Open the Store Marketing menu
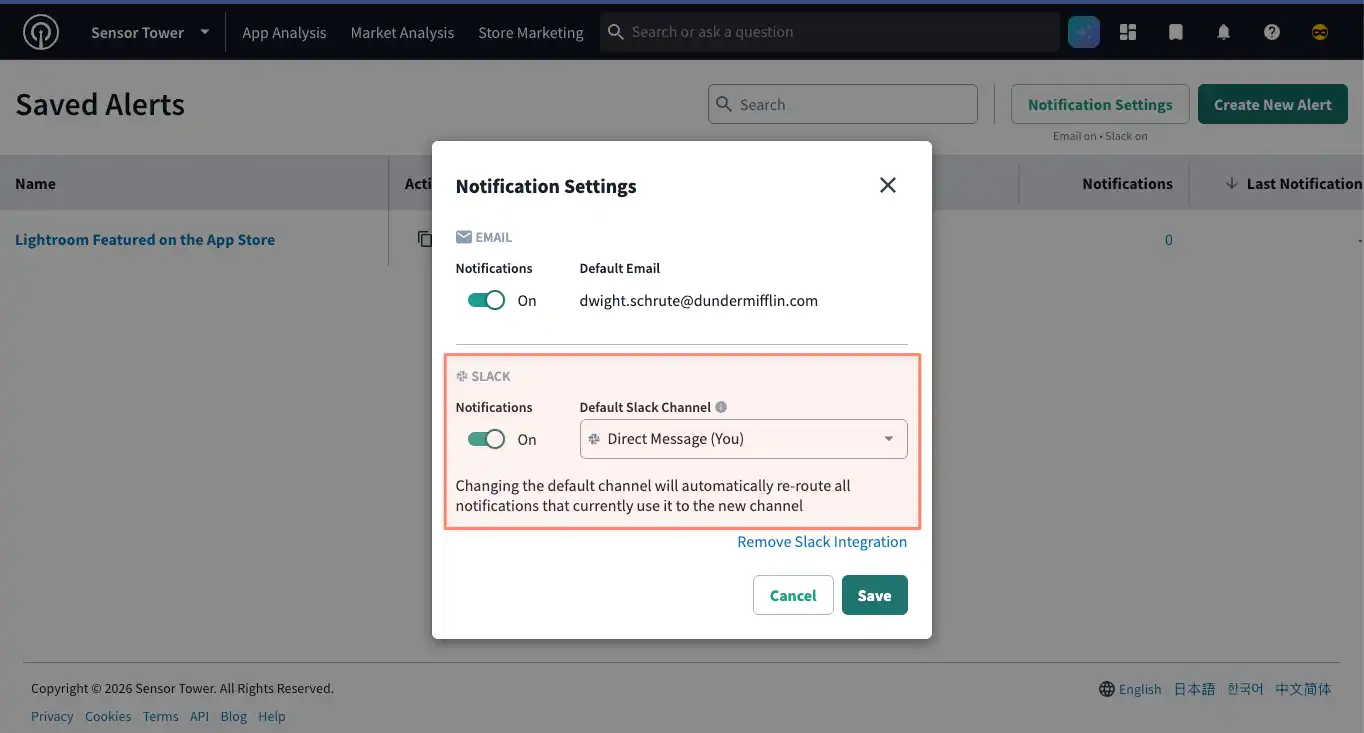Image resolution: width=1364 pixels, height=733 pixels. pyautogui.click(x=531, y=32)
